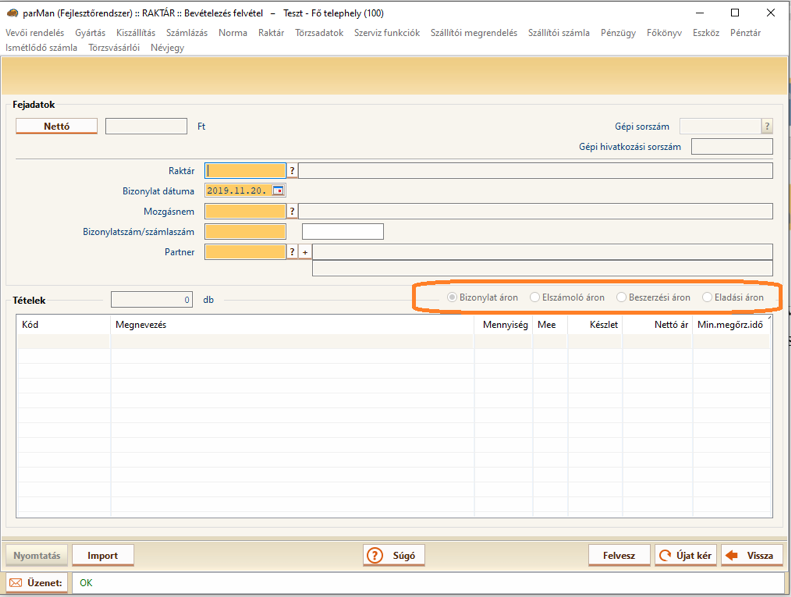Click the Nyomtatás button
The image size is (791, 597).
tap(37, 556)
